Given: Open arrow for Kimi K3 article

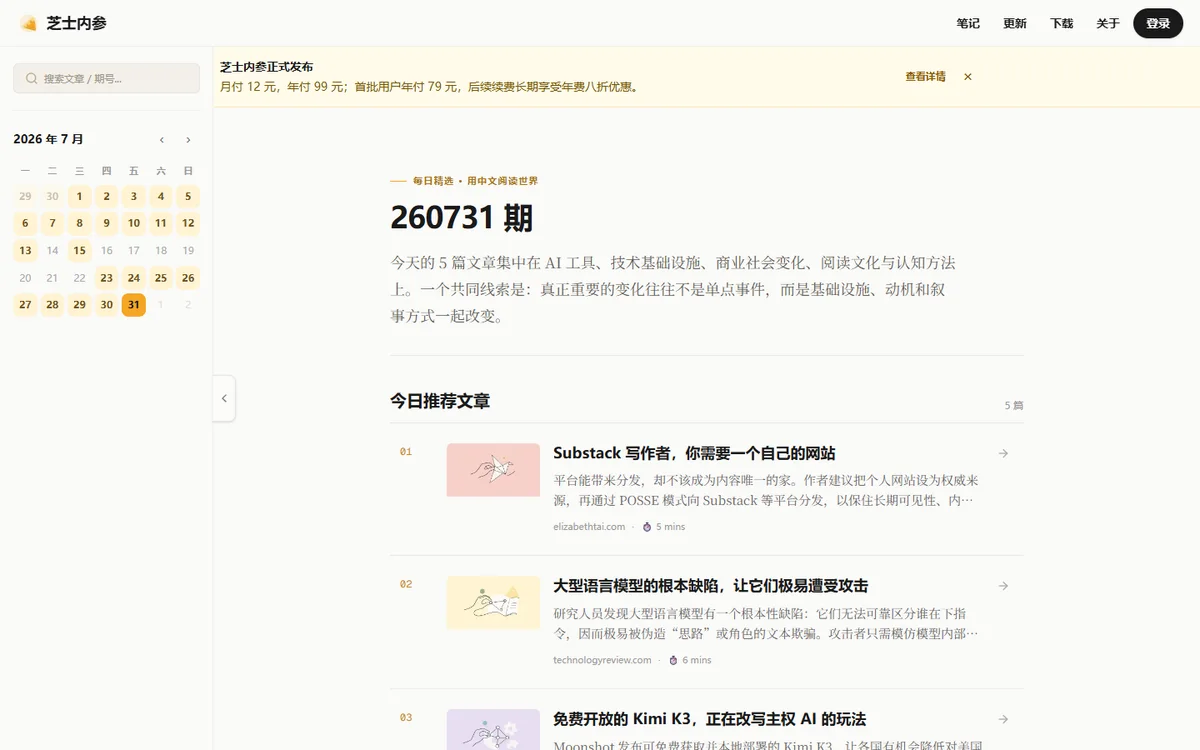Looking at the screenshot, I should 1003,719.
